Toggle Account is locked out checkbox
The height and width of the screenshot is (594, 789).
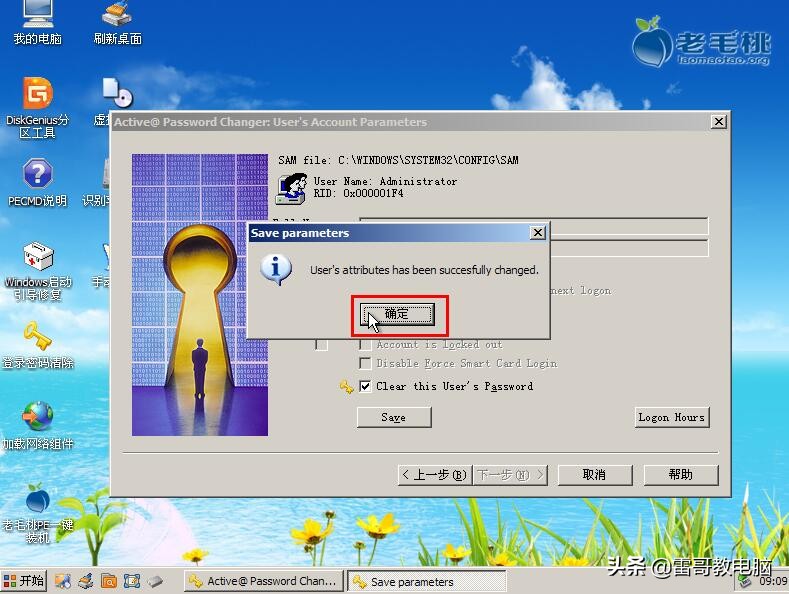click(x=365, y=345)
